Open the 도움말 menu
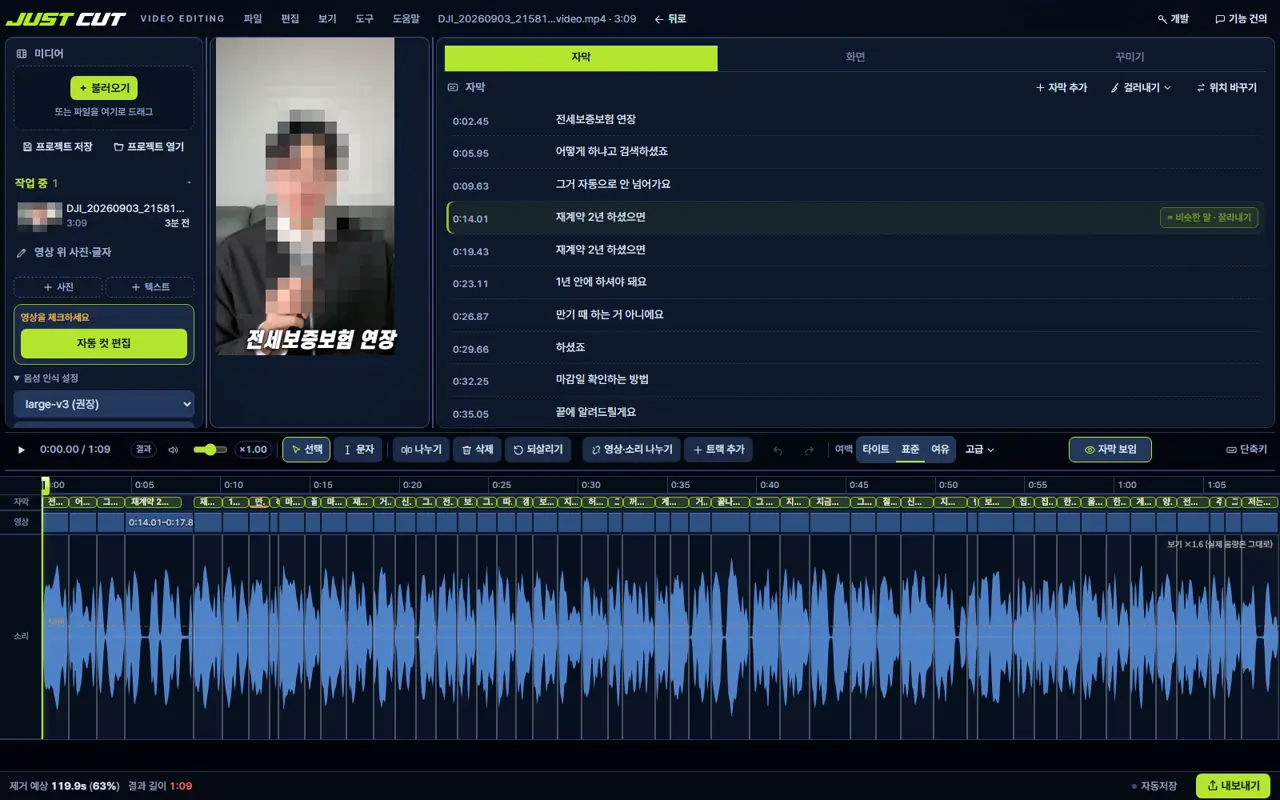This screenshot has width=1280, height=800. click(x=406, y=19)
